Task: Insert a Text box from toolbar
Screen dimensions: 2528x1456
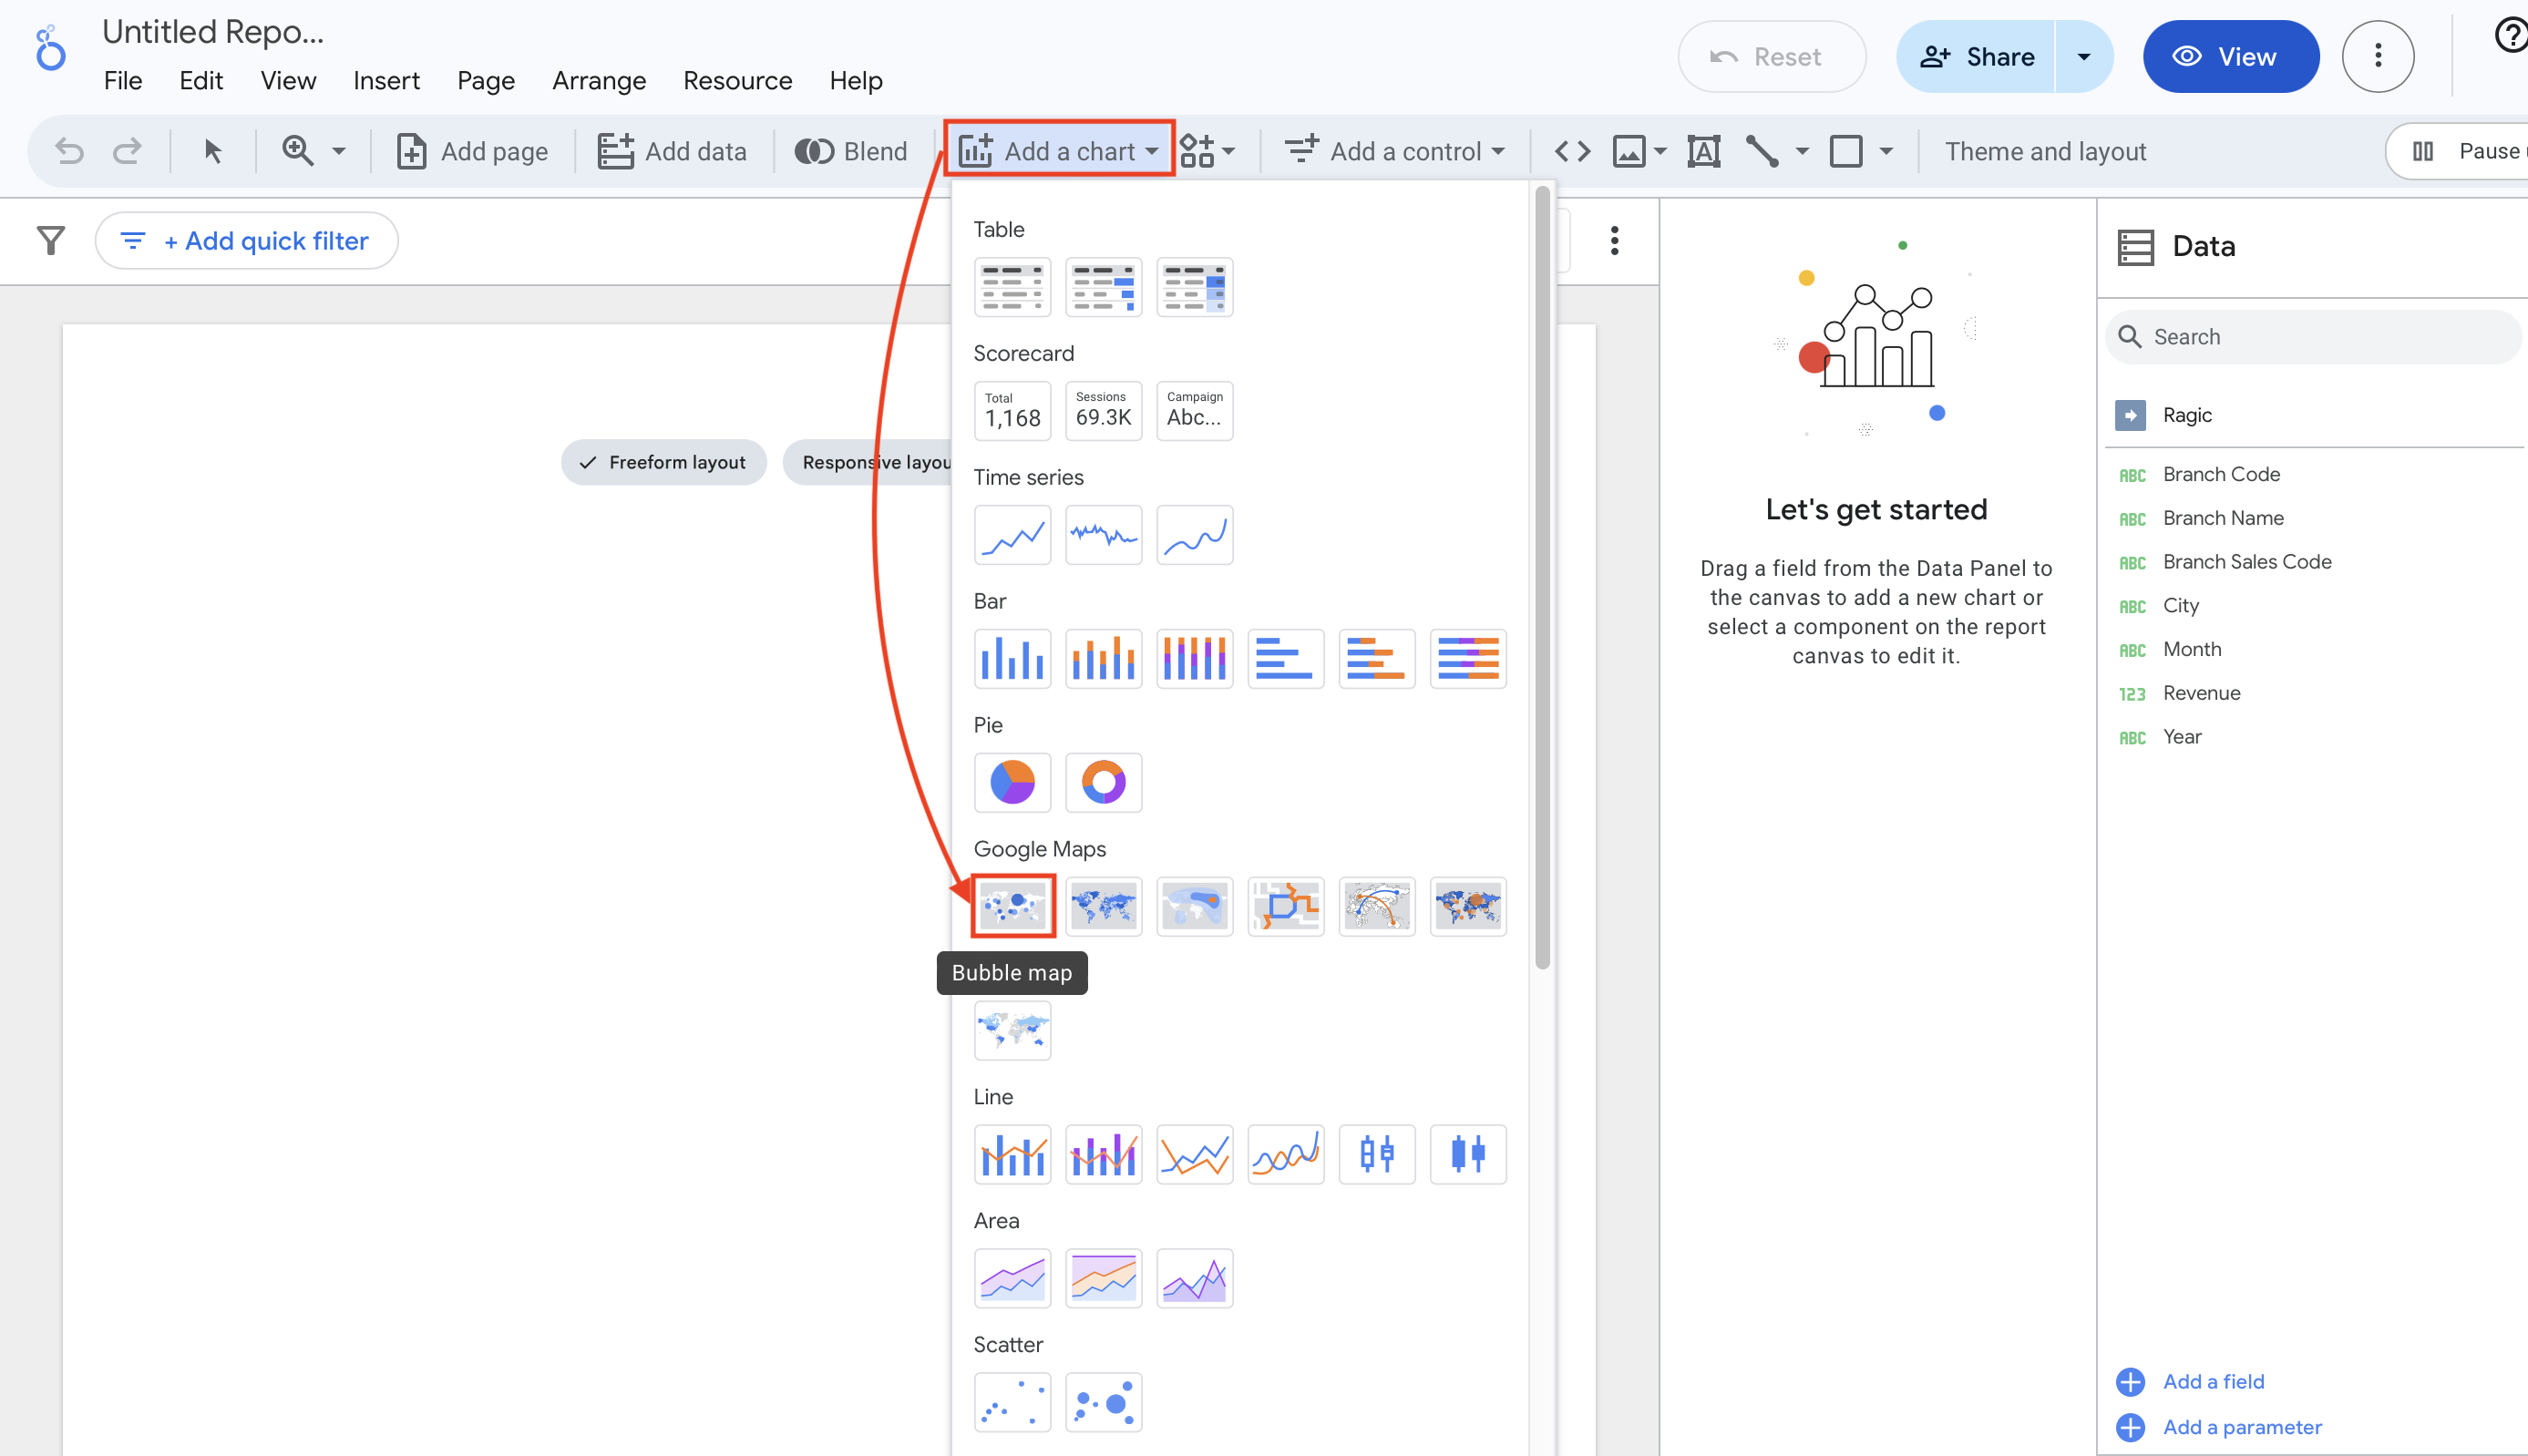Action: 1703,151
